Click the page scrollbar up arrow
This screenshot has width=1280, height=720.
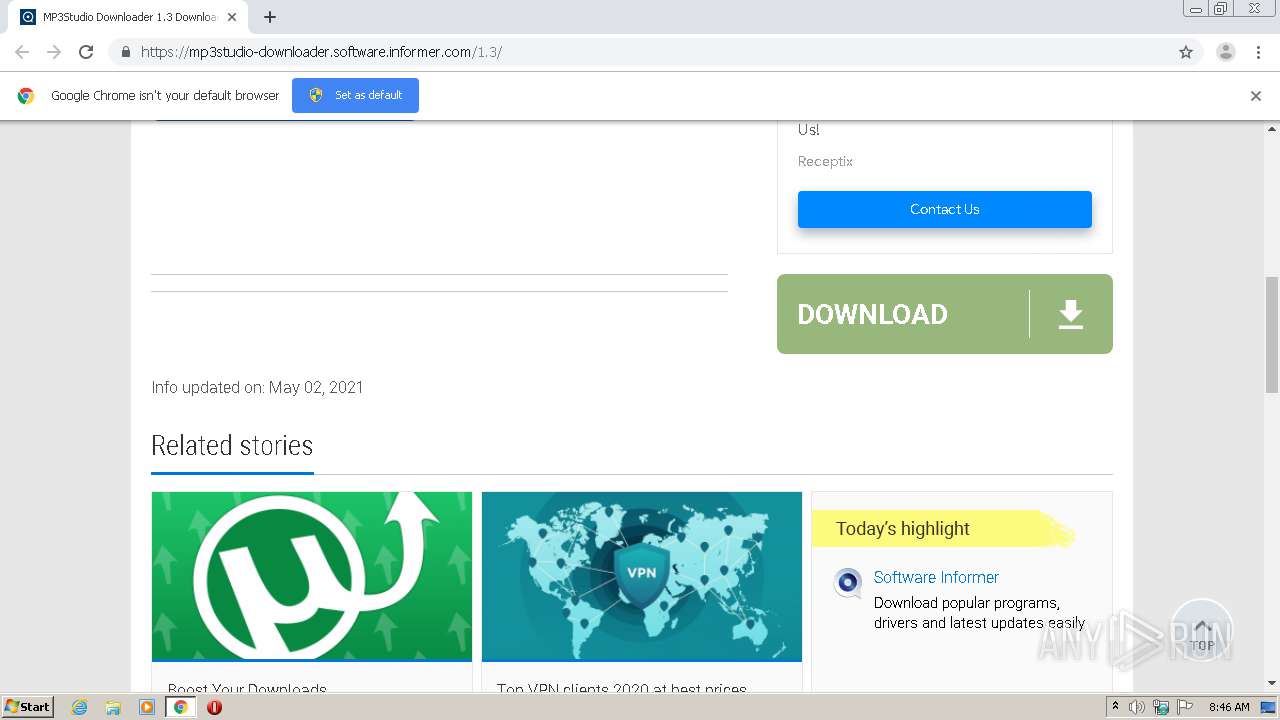point(1272,128)
